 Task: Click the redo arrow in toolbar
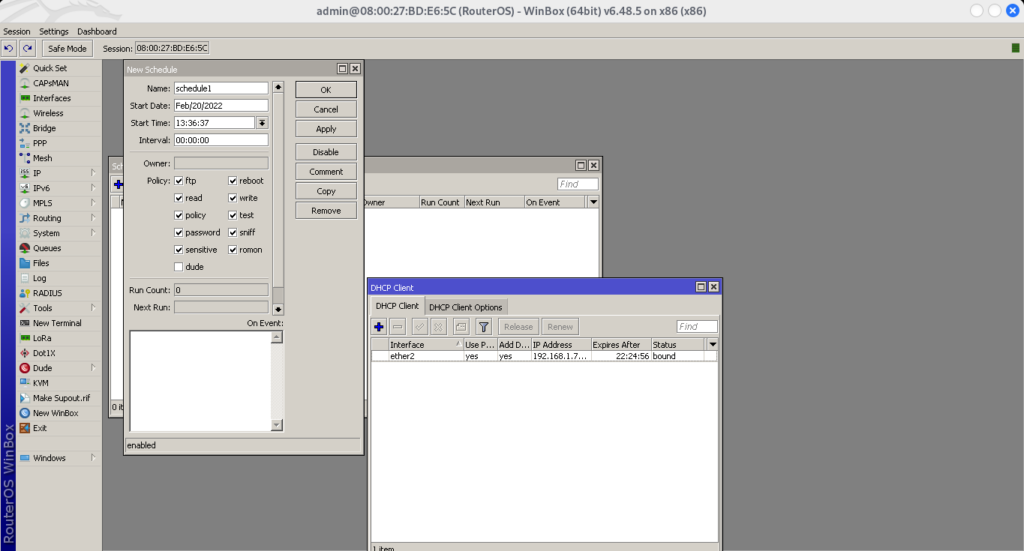tap(27, 48)
